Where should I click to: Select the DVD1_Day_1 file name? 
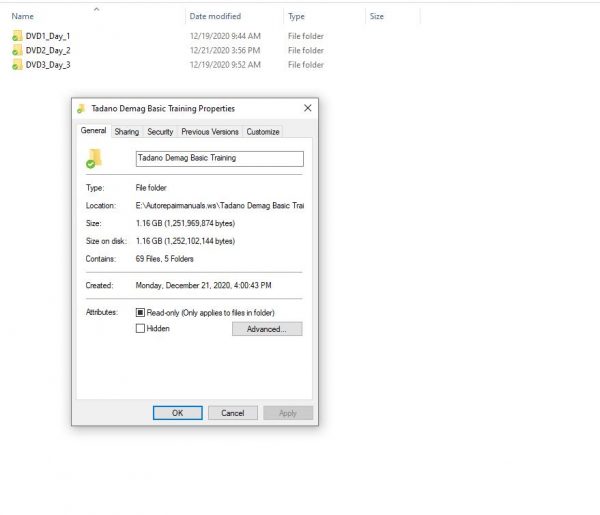click(x=48, y=36)
